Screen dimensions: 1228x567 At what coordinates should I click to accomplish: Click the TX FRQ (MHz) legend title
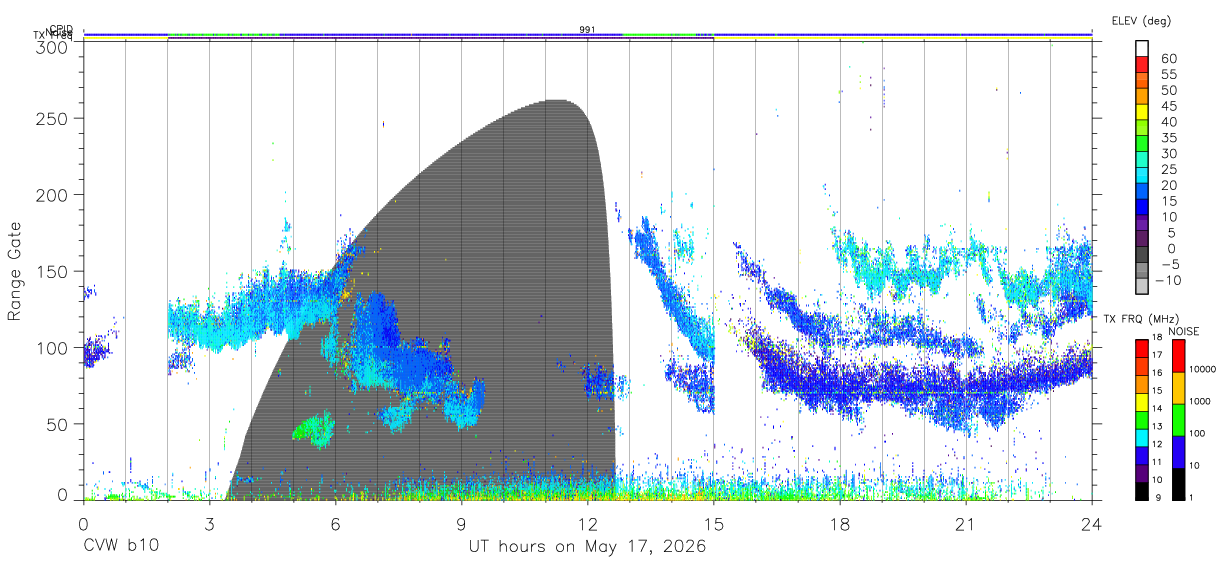point(1140,319)
